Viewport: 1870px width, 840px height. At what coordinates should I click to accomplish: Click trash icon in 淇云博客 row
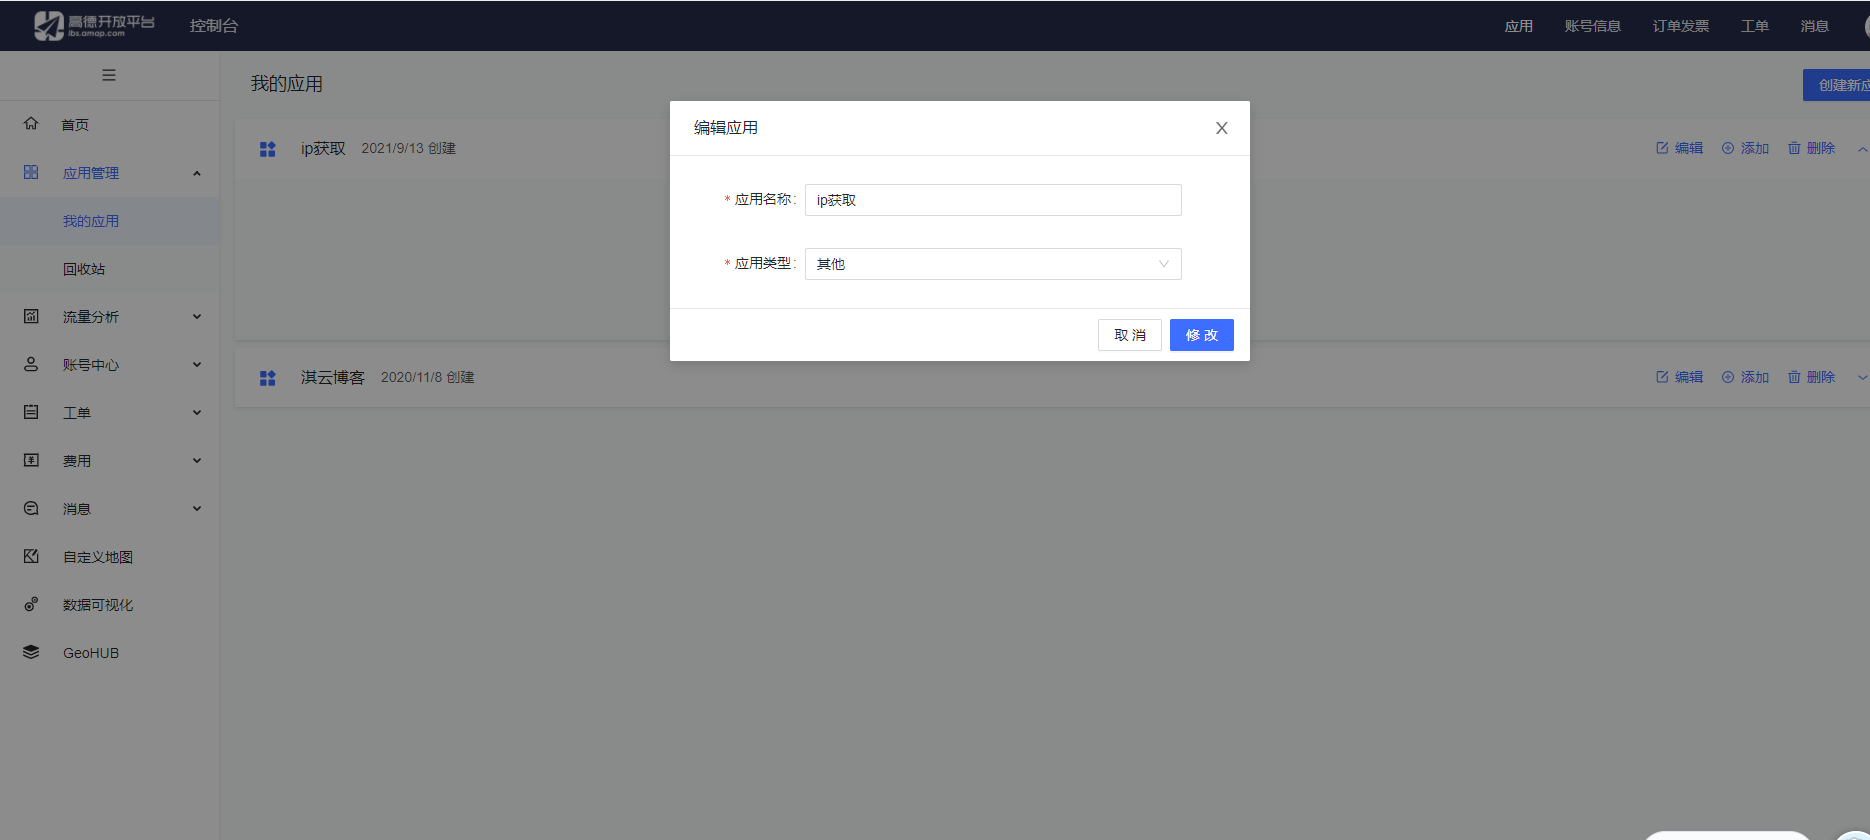[1794, 377]
